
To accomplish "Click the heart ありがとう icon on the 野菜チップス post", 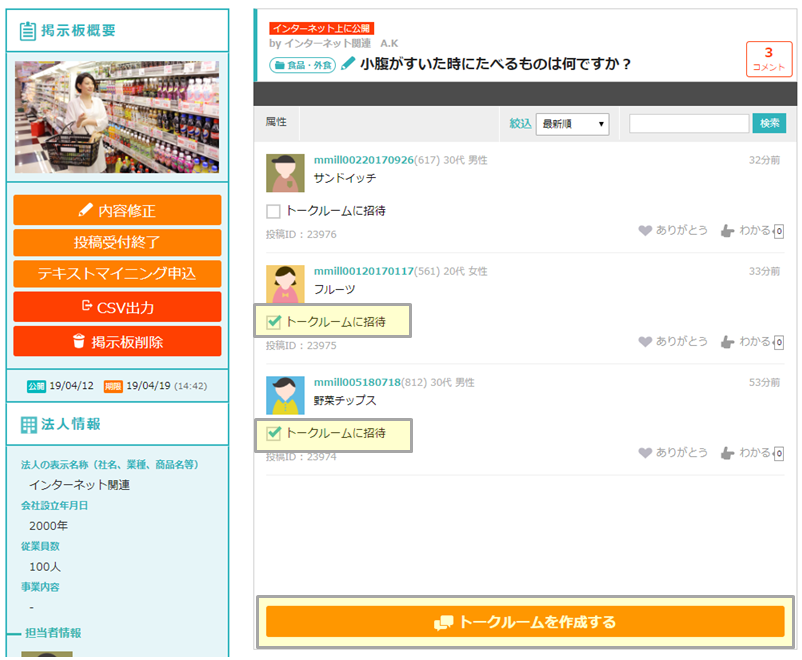I will (645, 453).
